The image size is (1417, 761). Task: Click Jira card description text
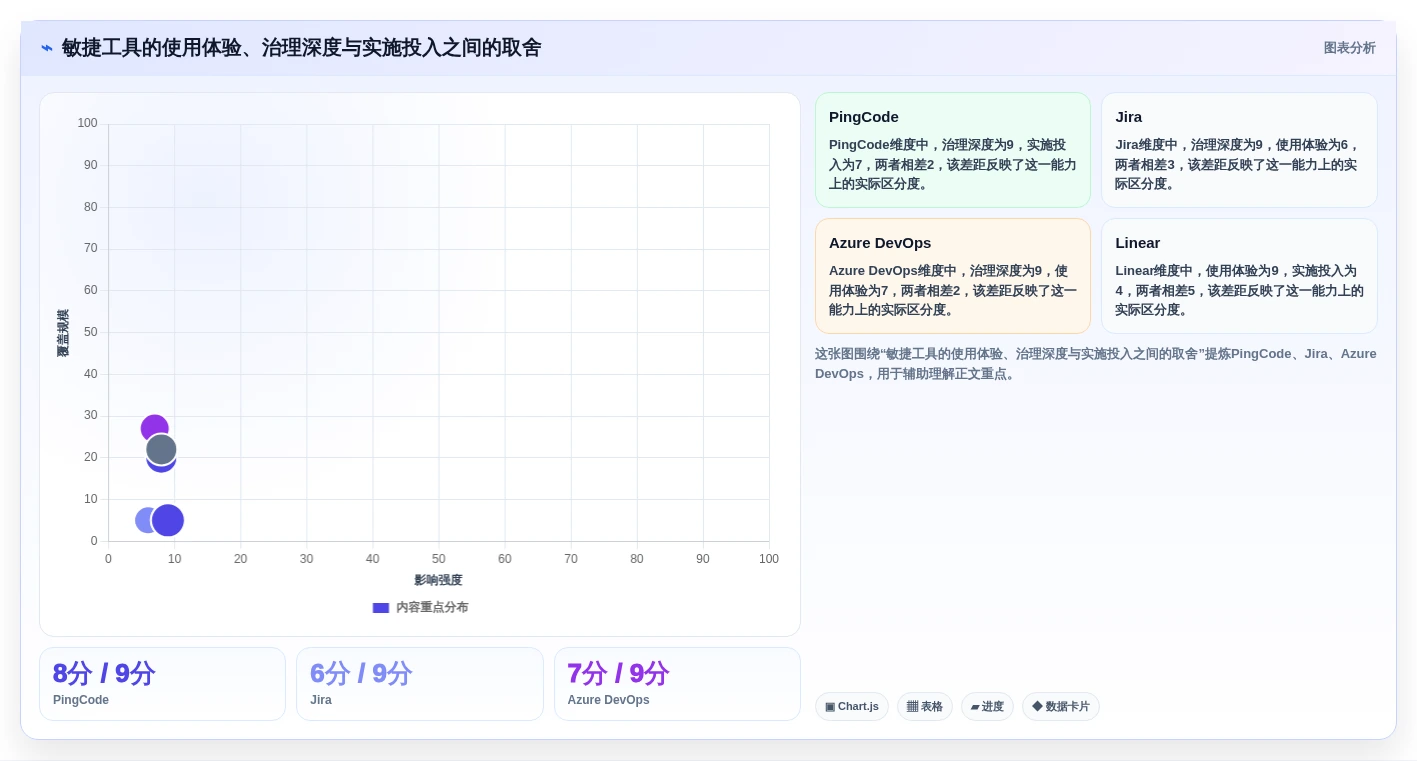1239,164
